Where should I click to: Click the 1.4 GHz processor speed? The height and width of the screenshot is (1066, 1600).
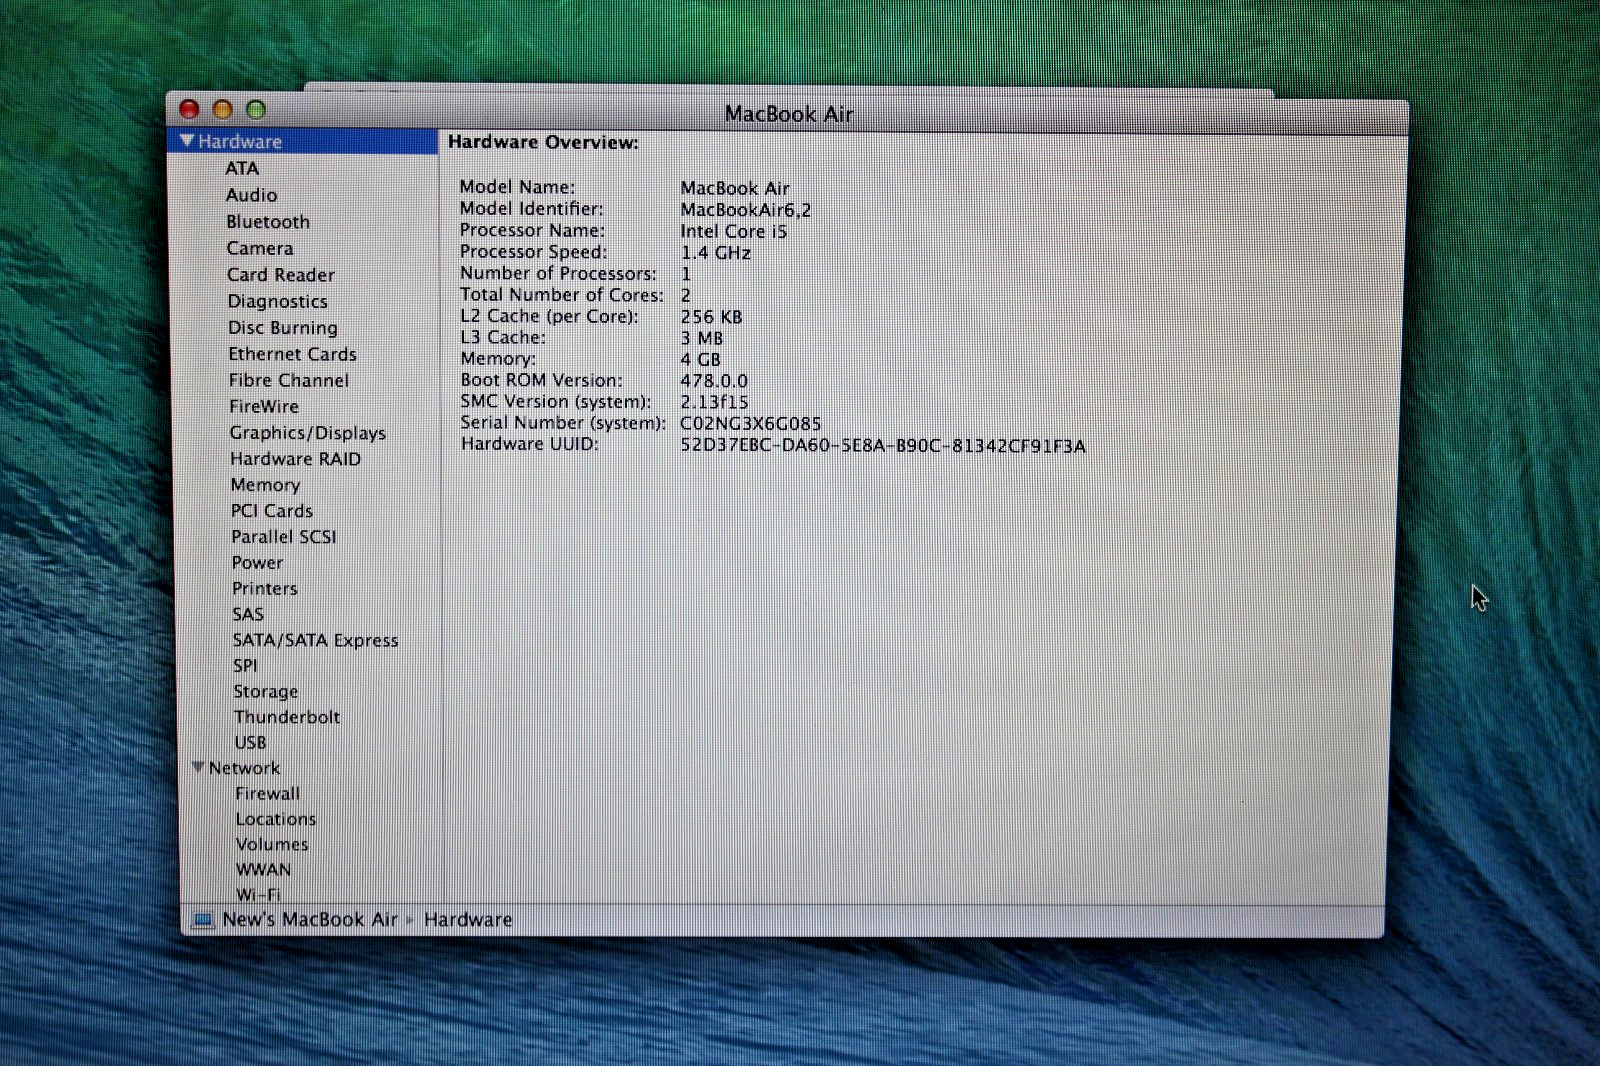716,253
